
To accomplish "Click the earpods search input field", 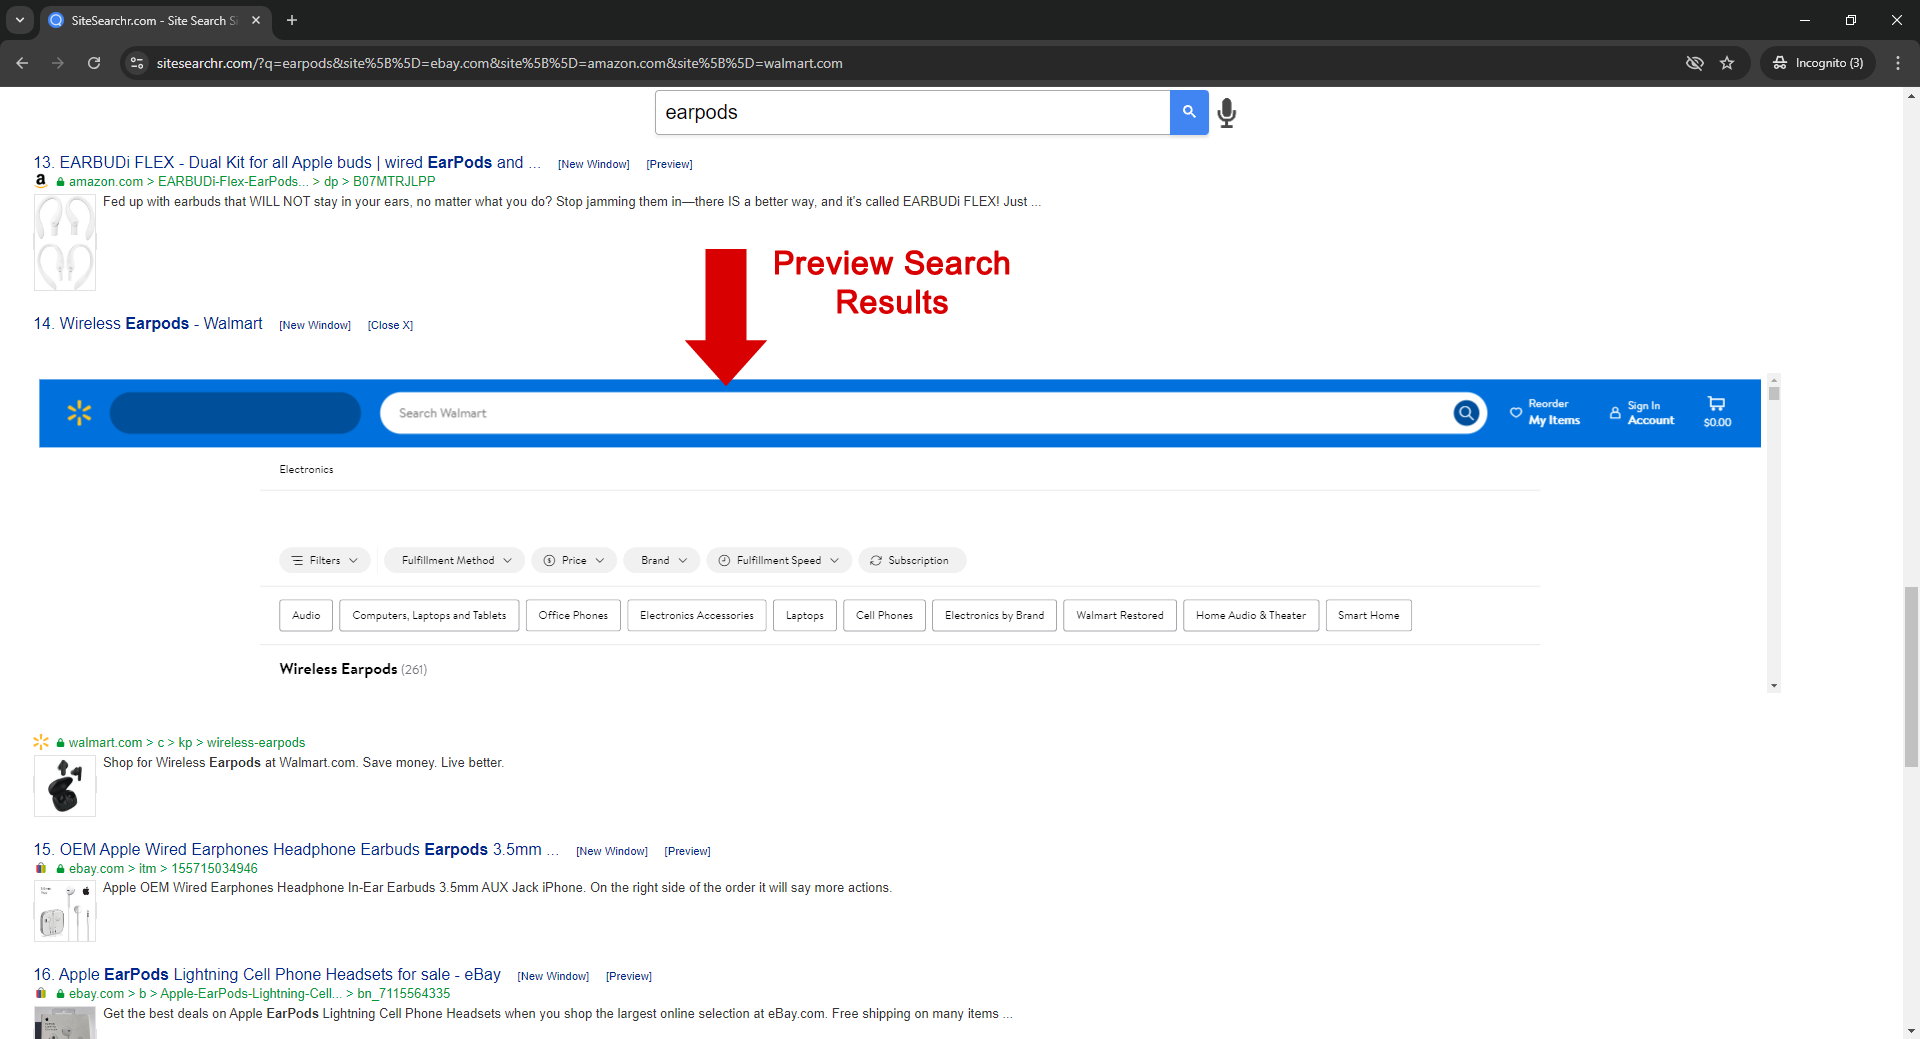I will tap(912, 112).
